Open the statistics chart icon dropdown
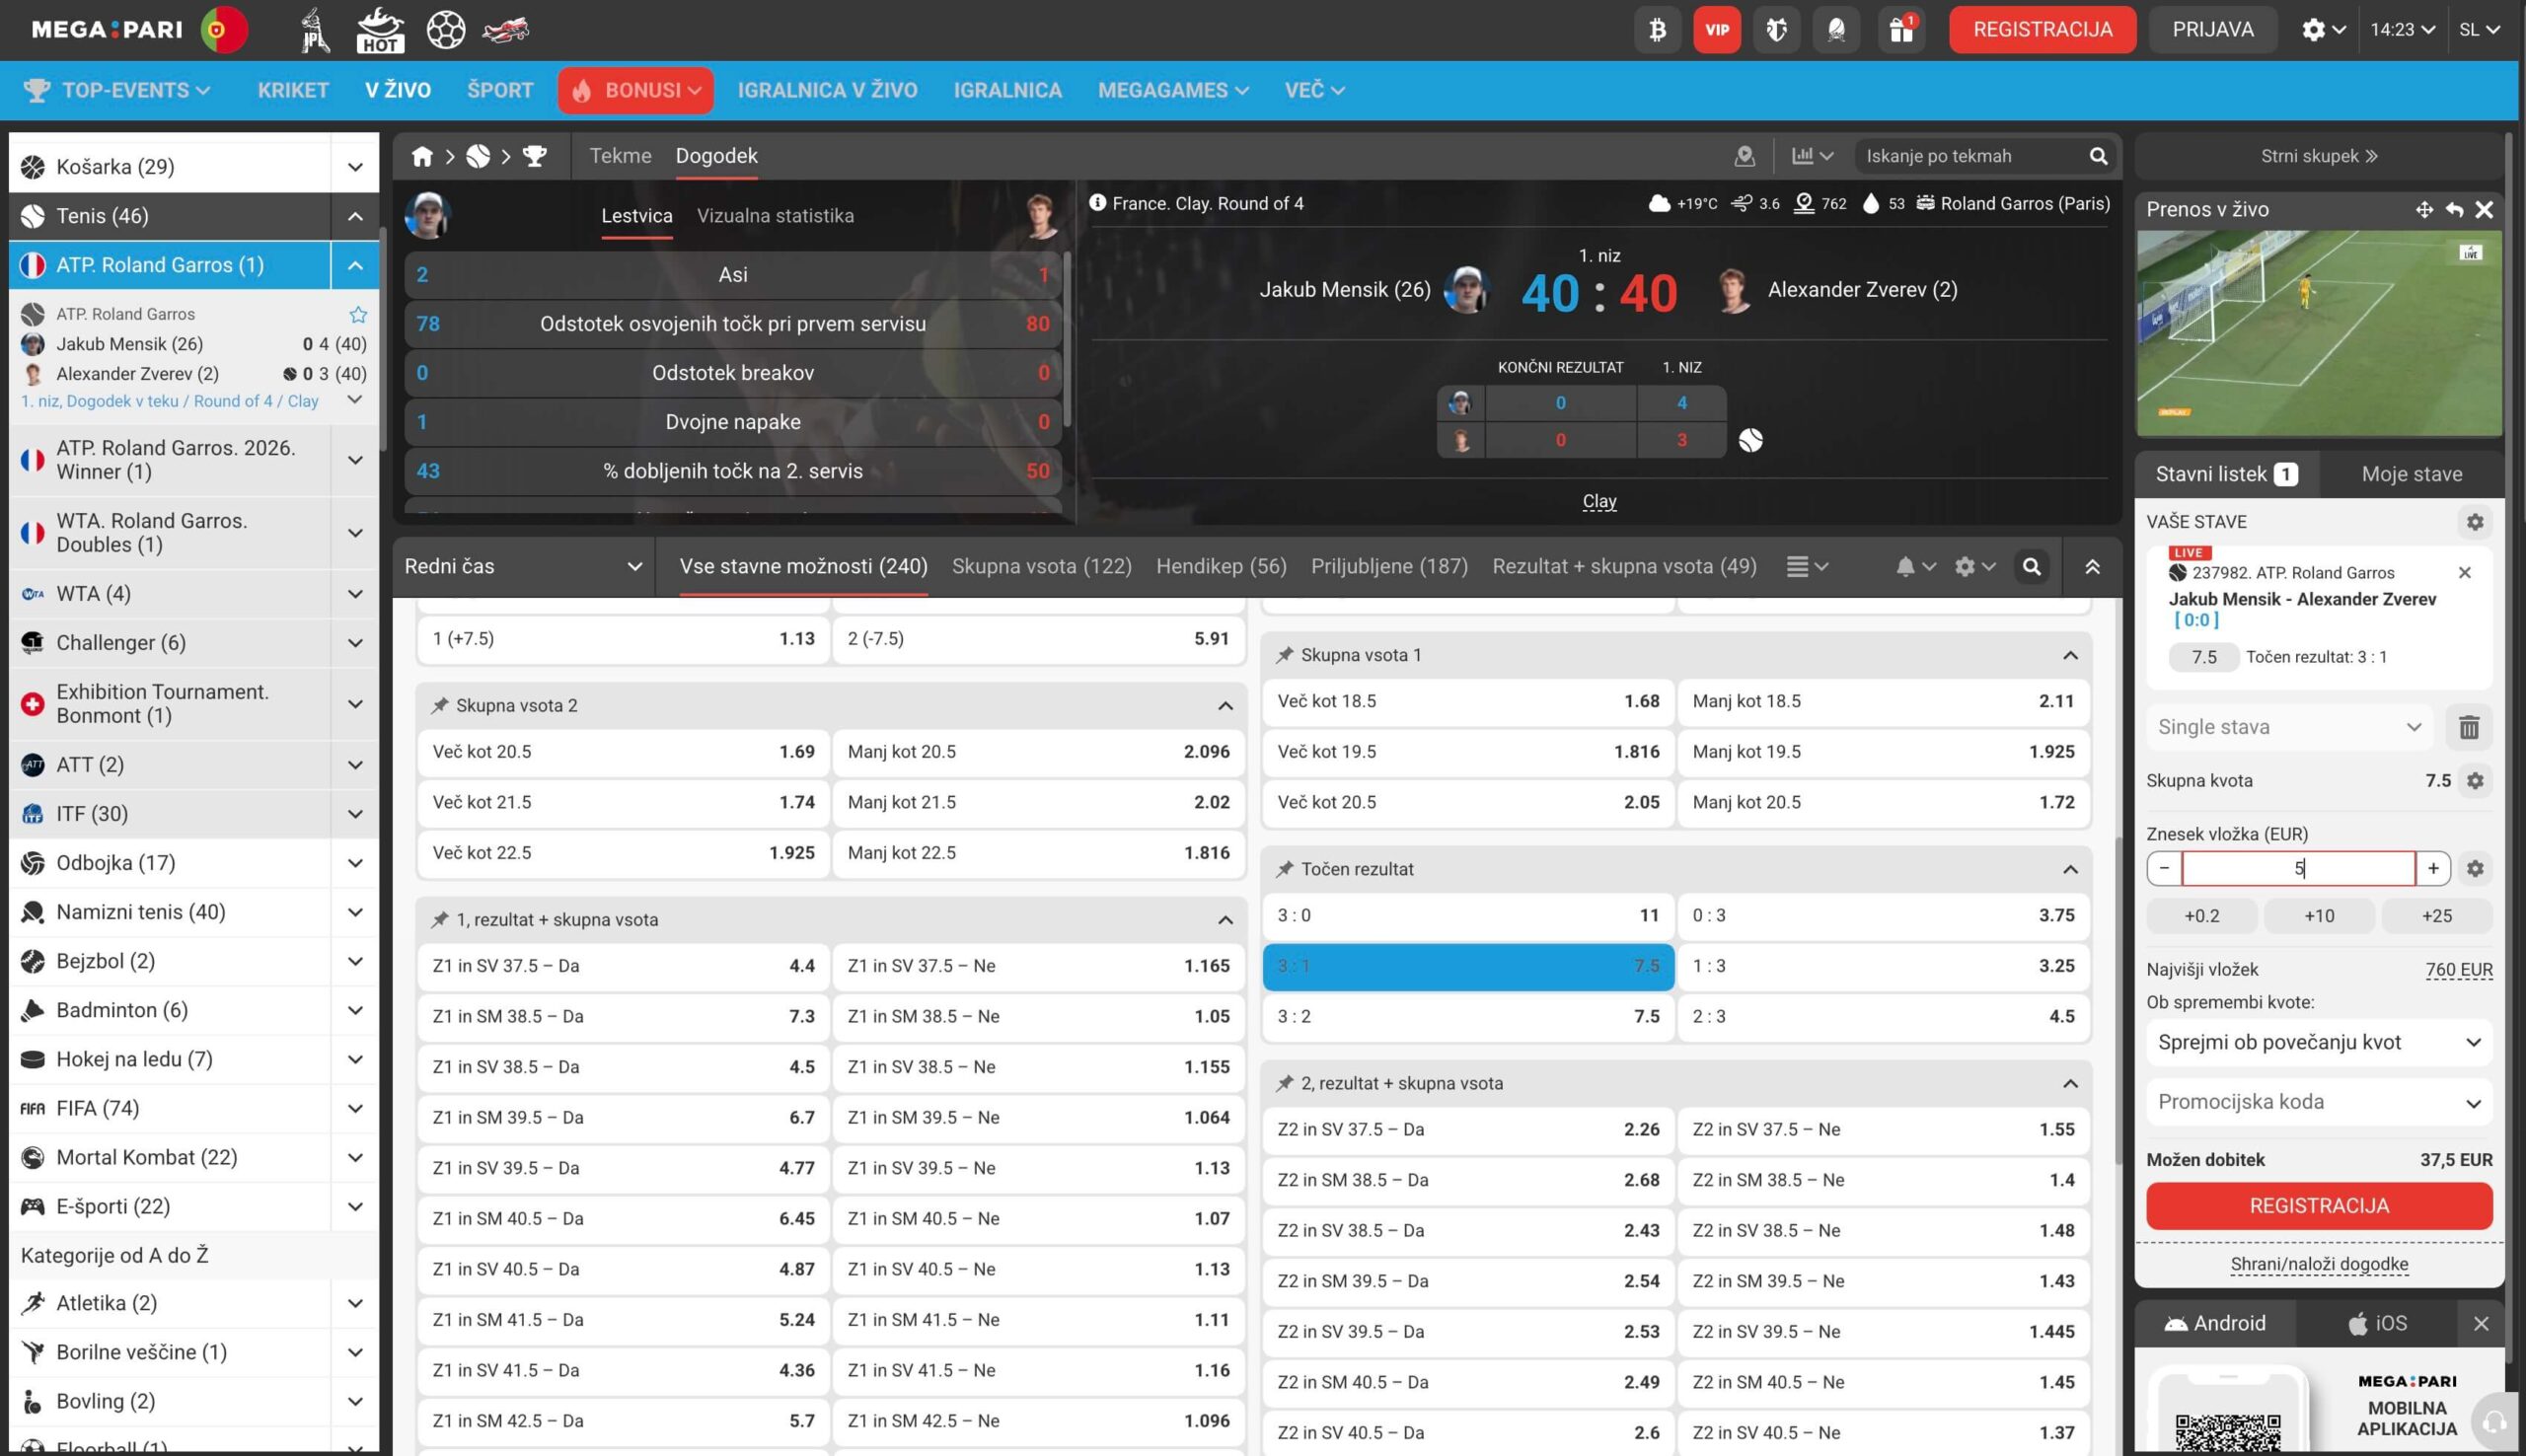Screen dimensions: 2526x1456 pos(1811,156)
